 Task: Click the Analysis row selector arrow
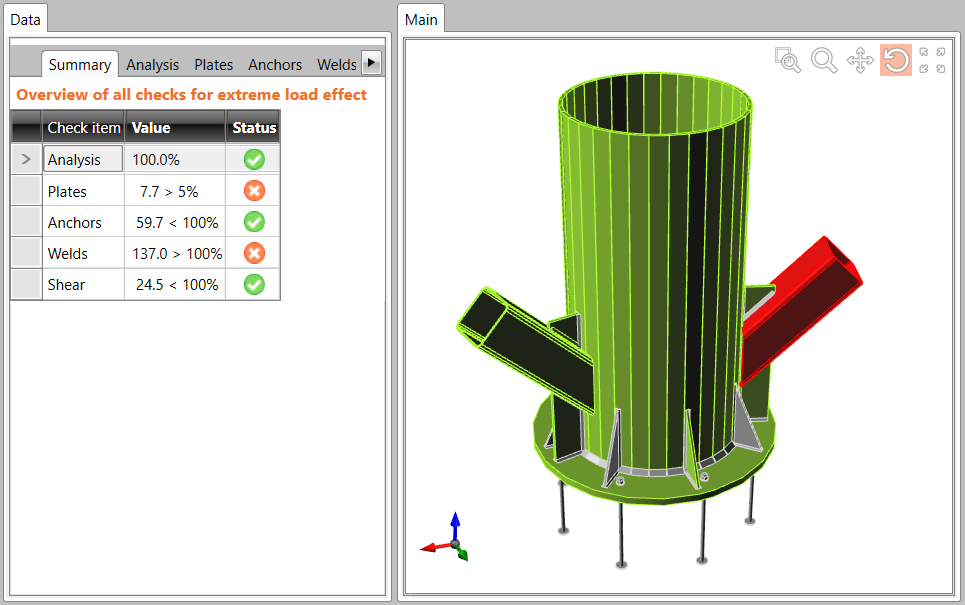[x=25, y=158]
